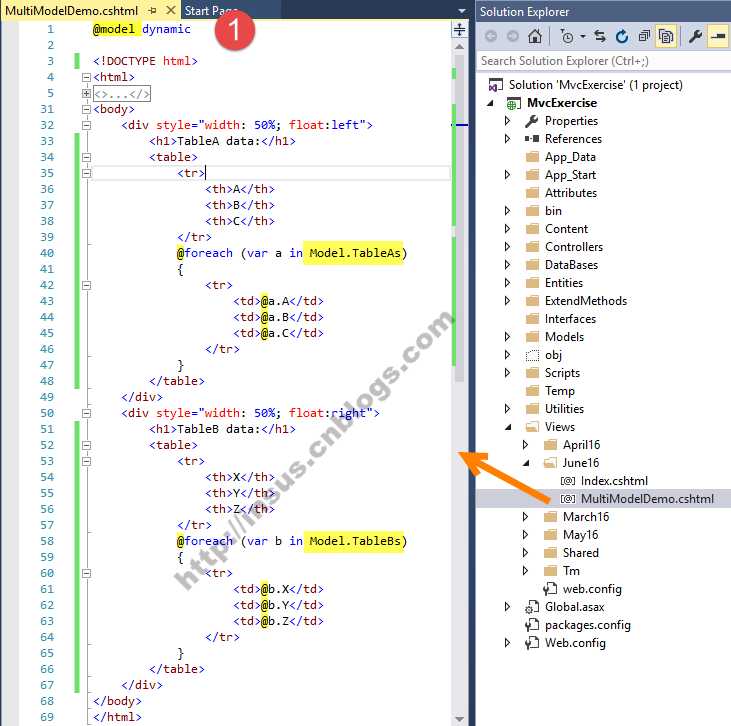
Task: Select the ExtendMethods folder
Action: pos(586,301)
